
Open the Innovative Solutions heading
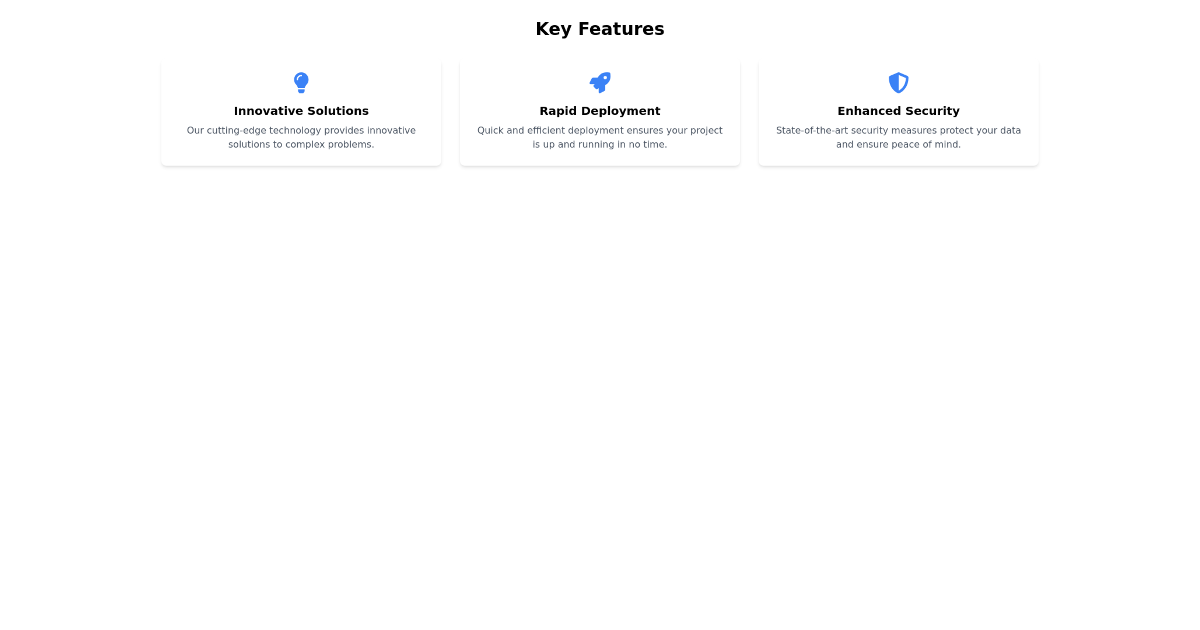(x=301, y=111)
